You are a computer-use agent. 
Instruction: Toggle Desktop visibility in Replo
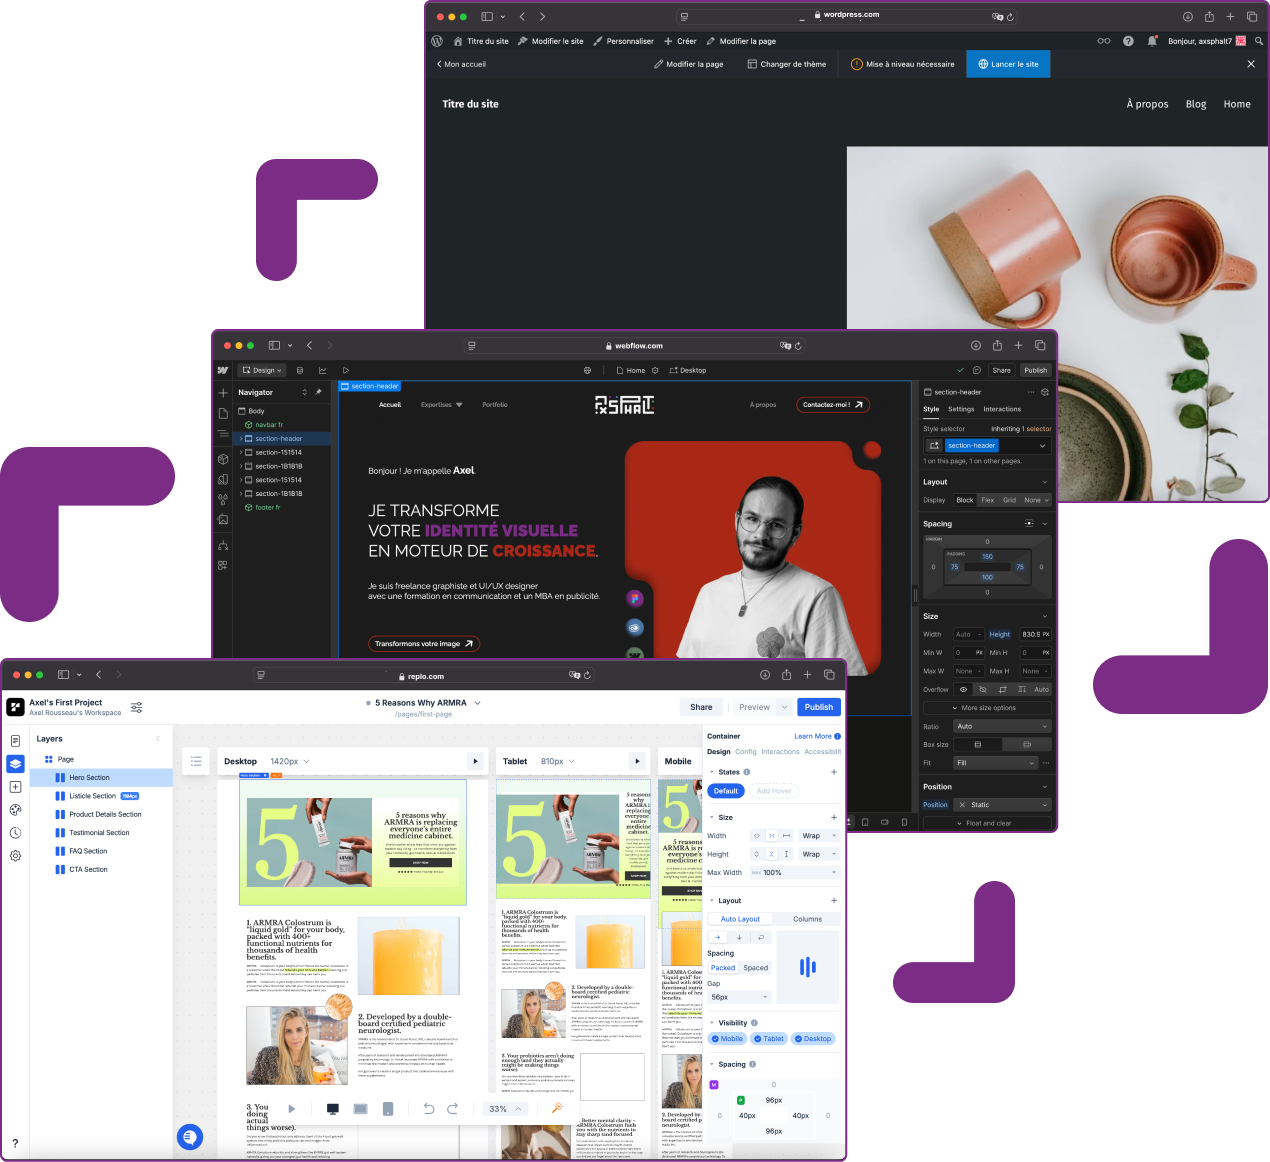pyautogui.click(x=813, y=1039)
